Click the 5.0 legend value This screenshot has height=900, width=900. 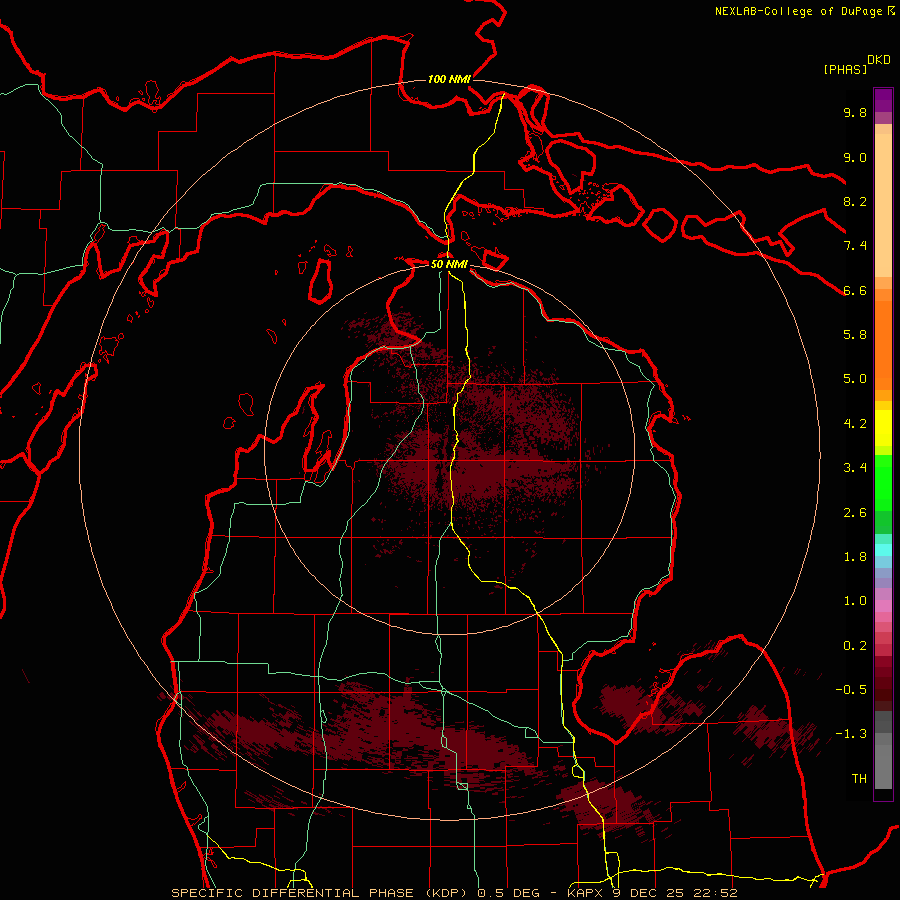(x=855, y=379)
